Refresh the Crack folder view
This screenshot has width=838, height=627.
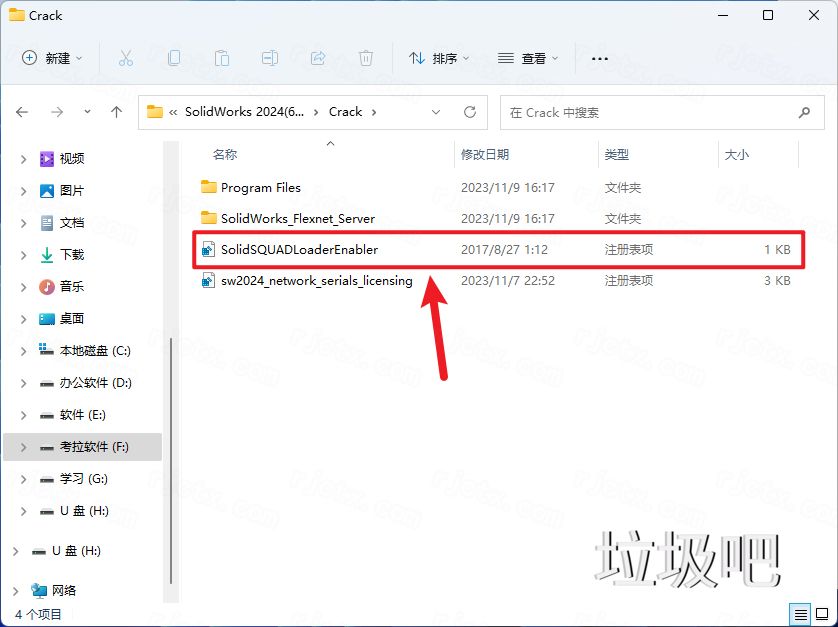pyautogui.click(x=469, y=112)
